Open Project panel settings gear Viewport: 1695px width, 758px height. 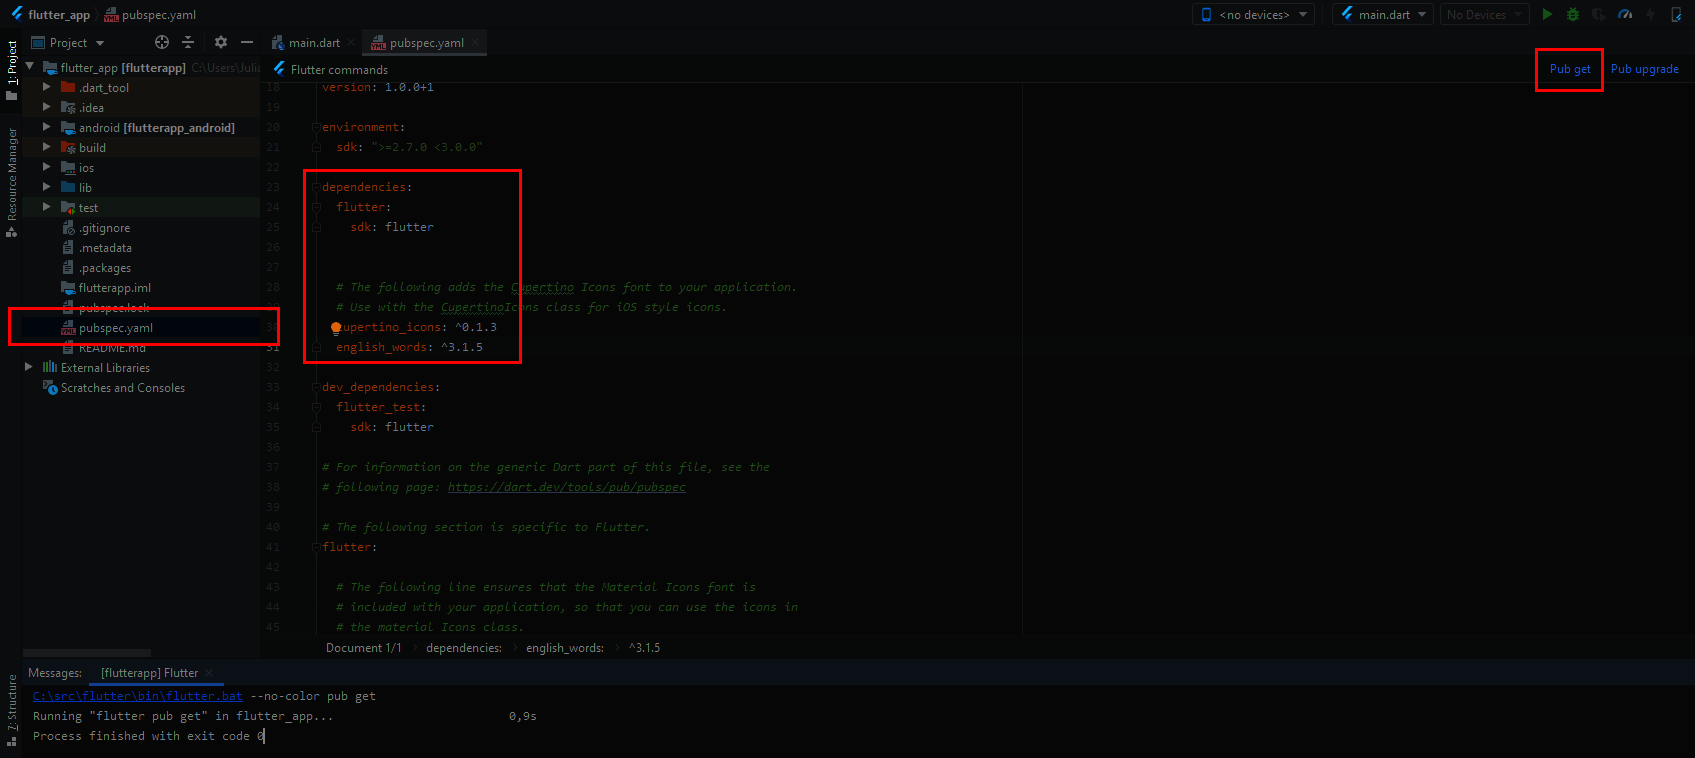pyautogui.click(x=221, y=42)
